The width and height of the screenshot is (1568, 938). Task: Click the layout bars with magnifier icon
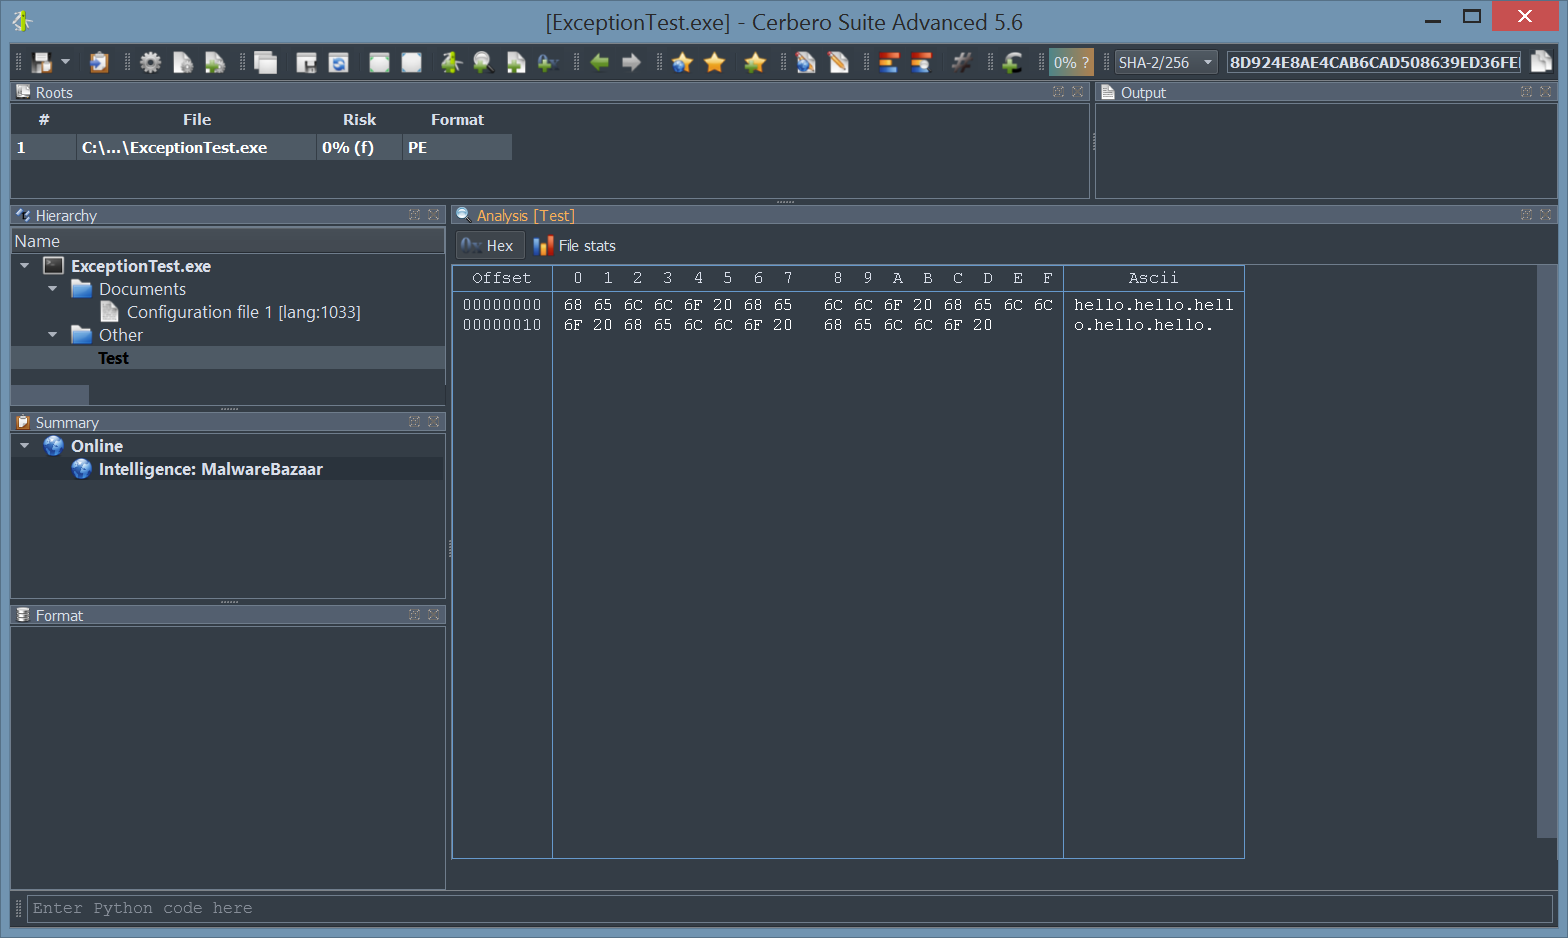click(921, 62)
